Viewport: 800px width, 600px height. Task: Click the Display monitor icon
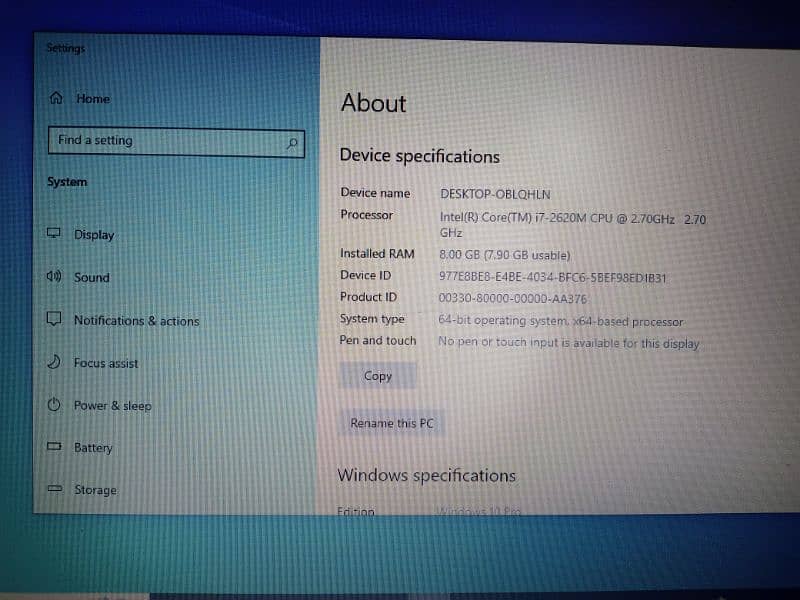tap(54, 234)
